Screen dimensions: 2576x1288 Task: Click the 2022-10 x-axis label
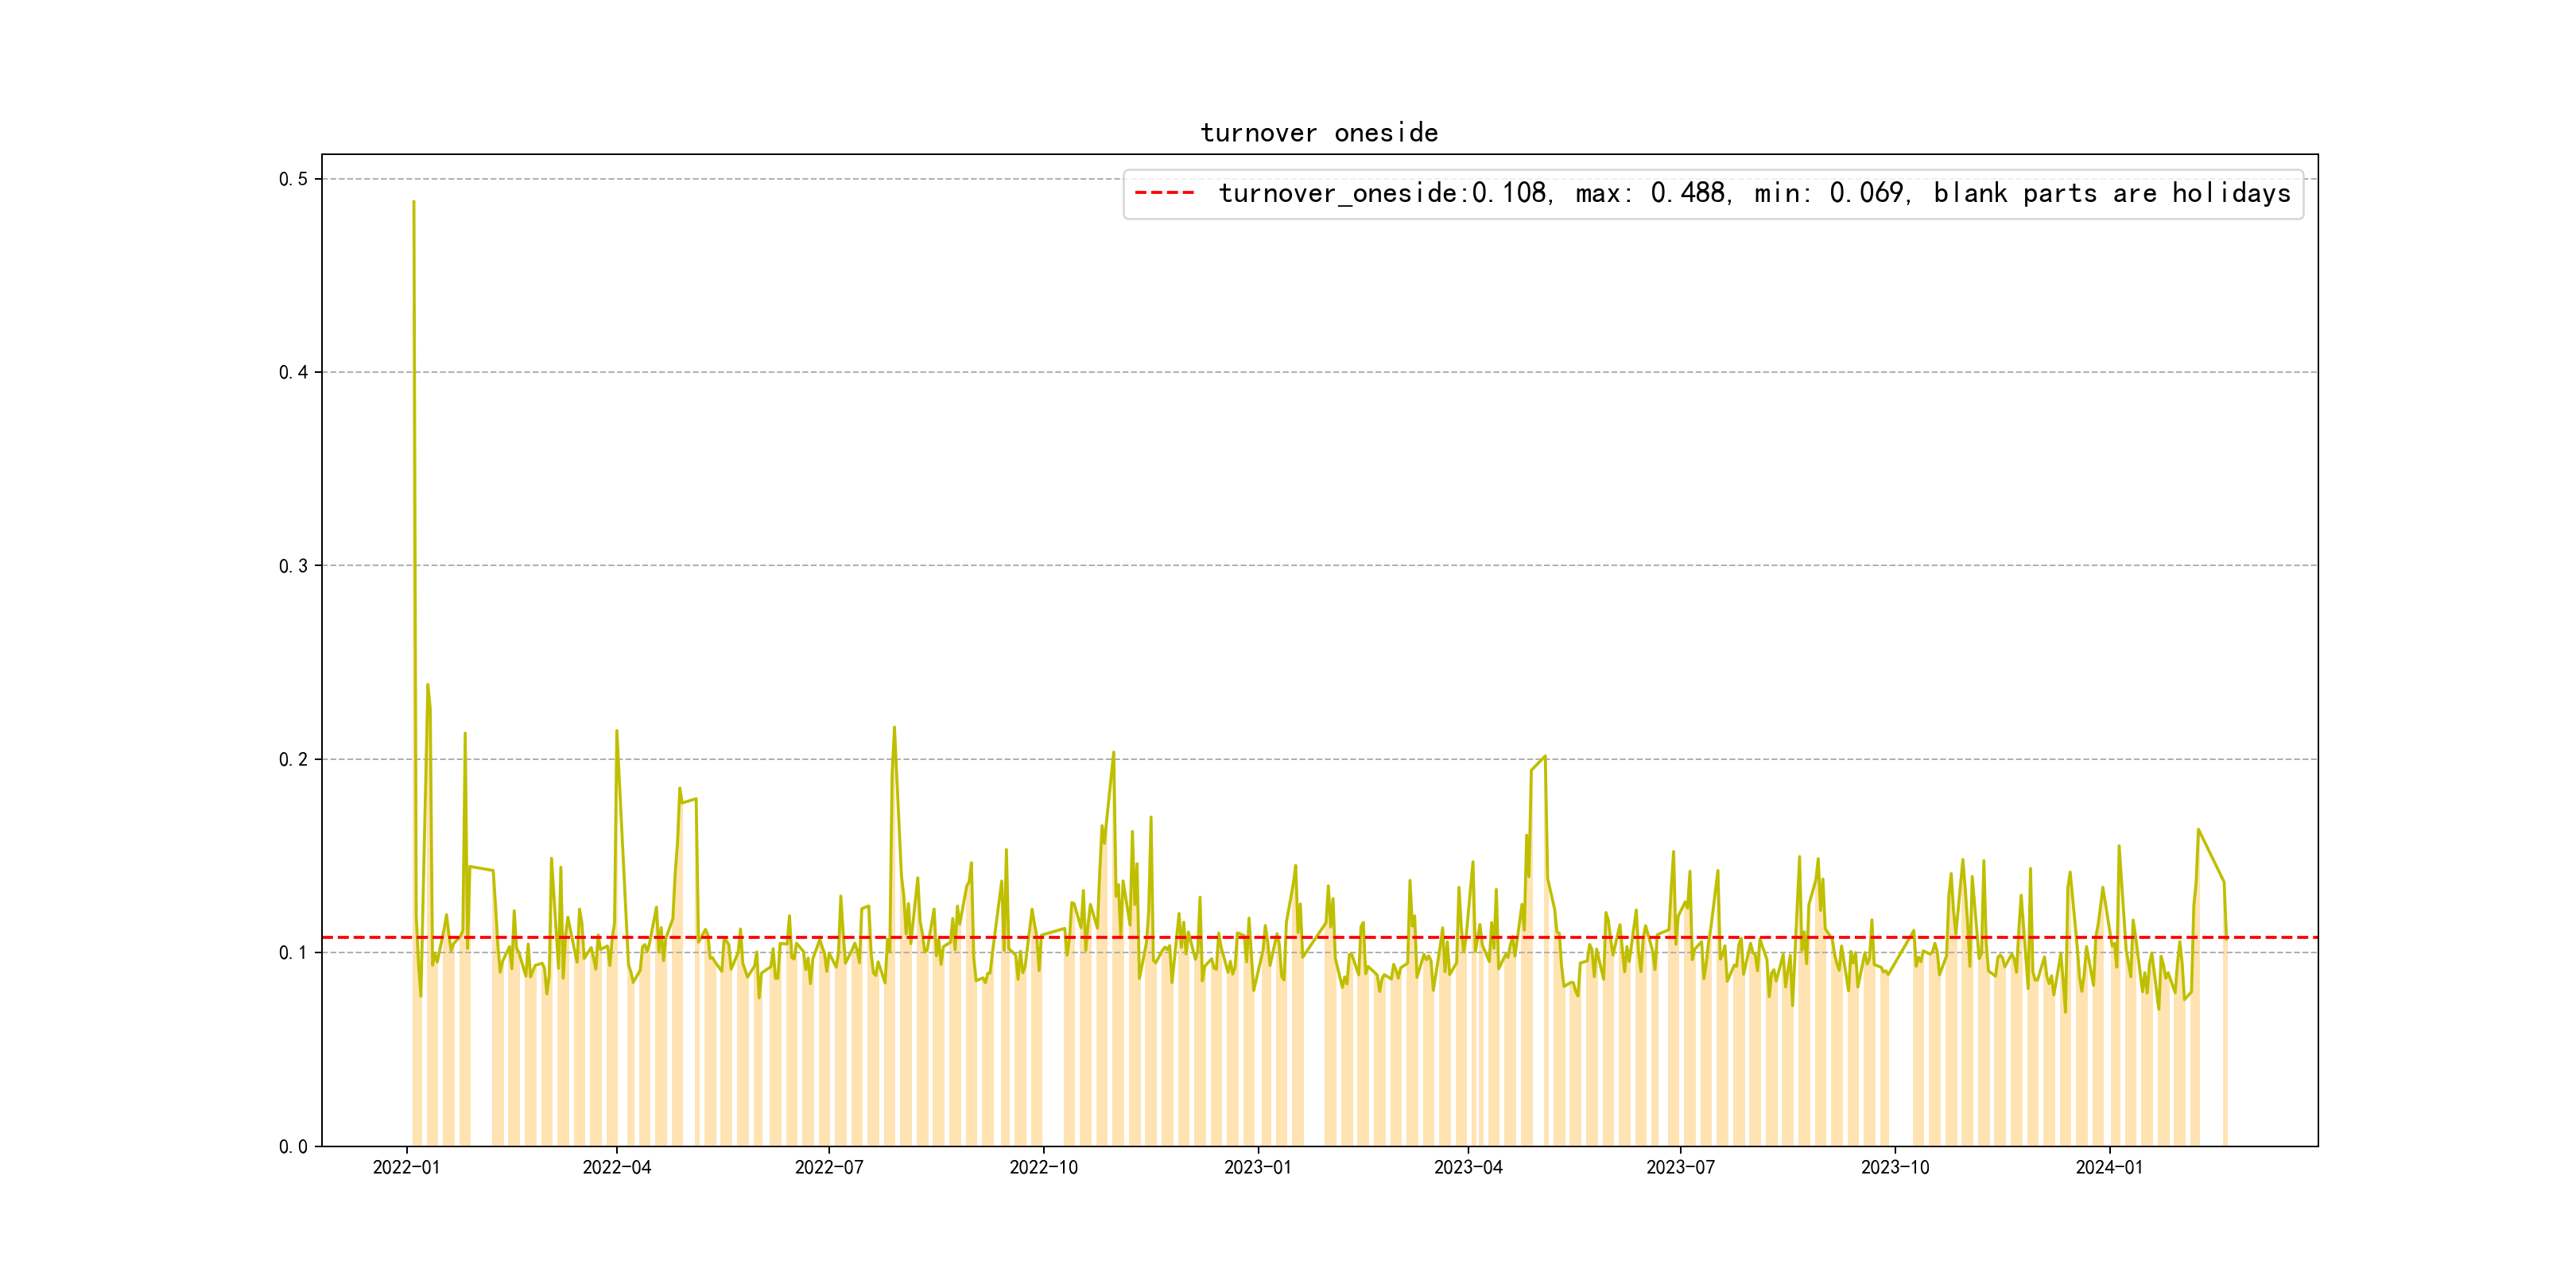pyautogui.click(x=1043, y=1167)
